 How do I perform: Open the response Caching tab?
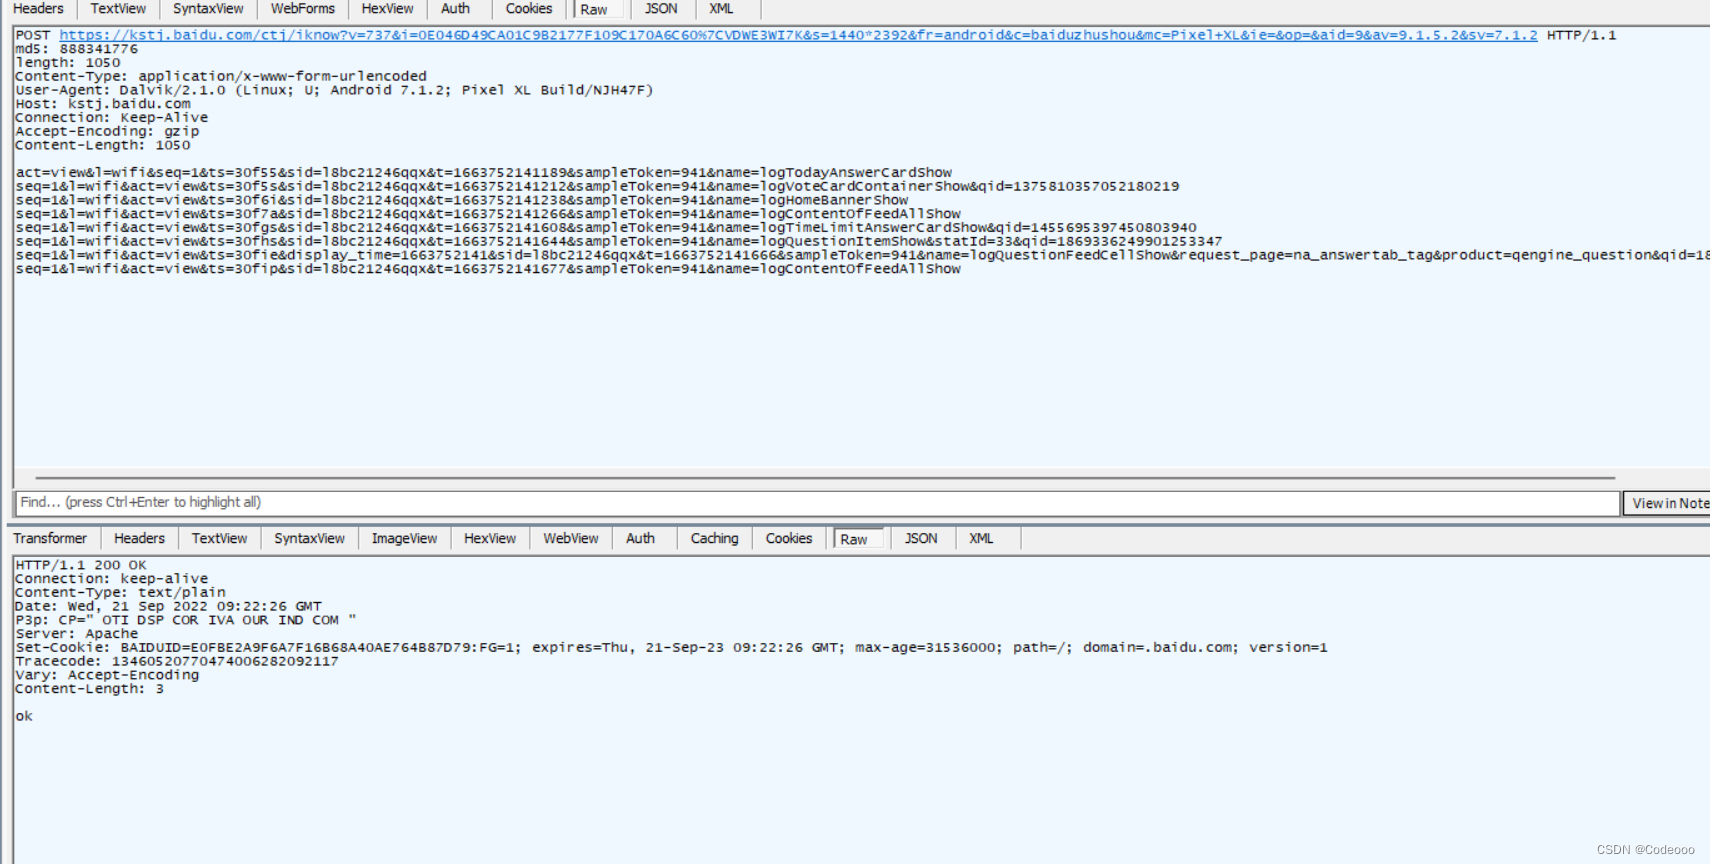714,538
